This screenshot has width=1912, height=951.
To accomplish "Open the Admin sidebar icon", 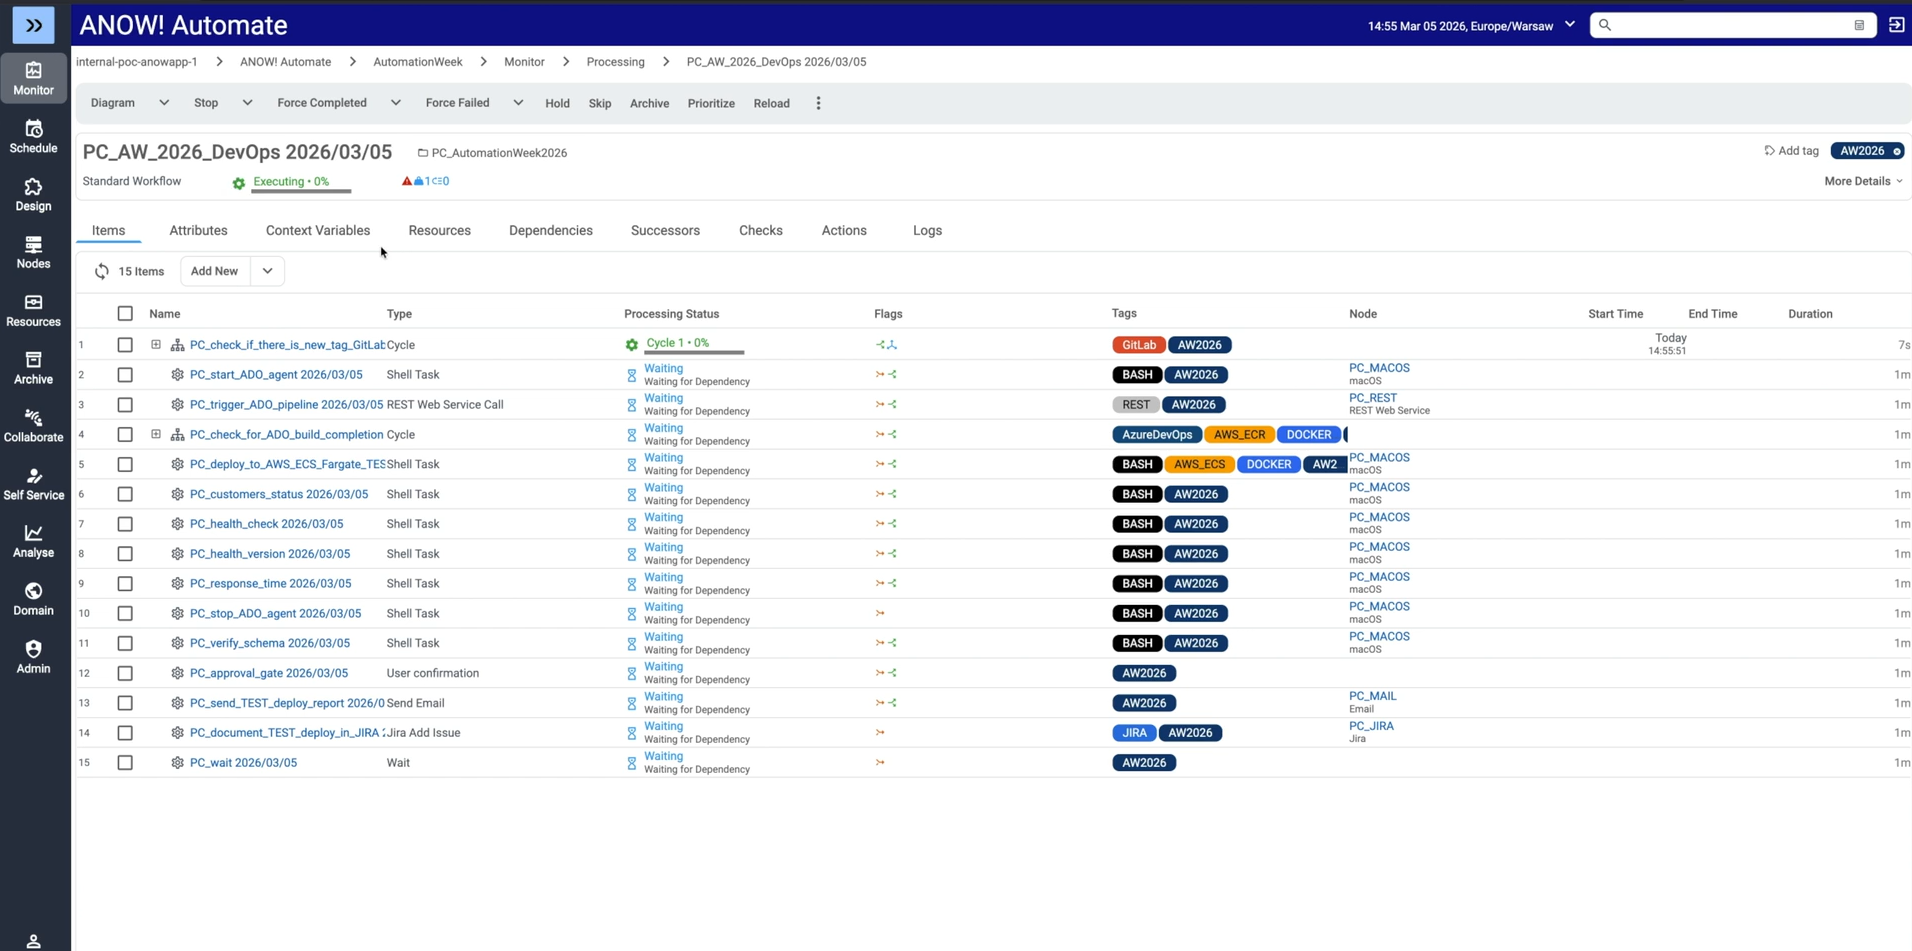I will [x=33, y=657].
